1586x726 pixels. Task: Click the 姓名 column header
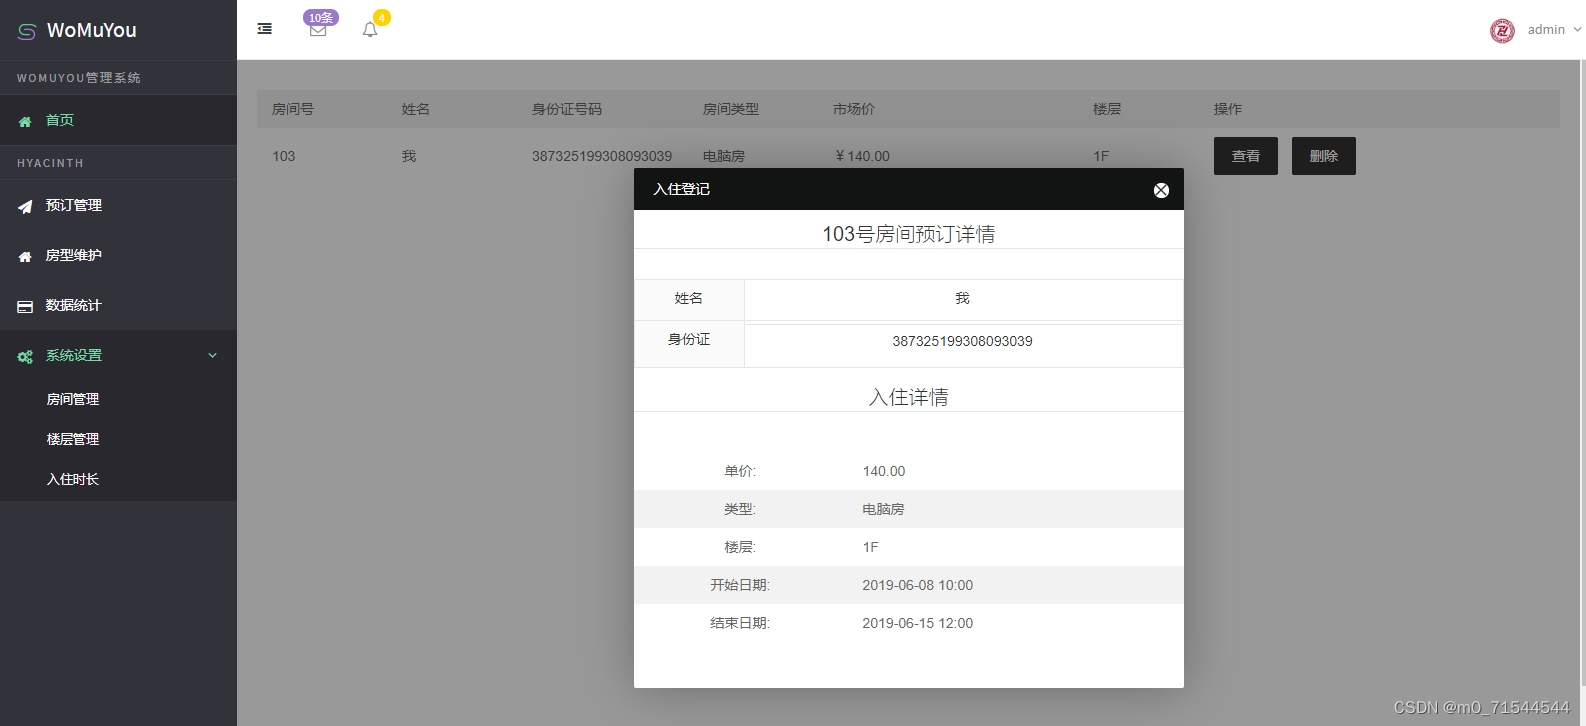point(416,109)
